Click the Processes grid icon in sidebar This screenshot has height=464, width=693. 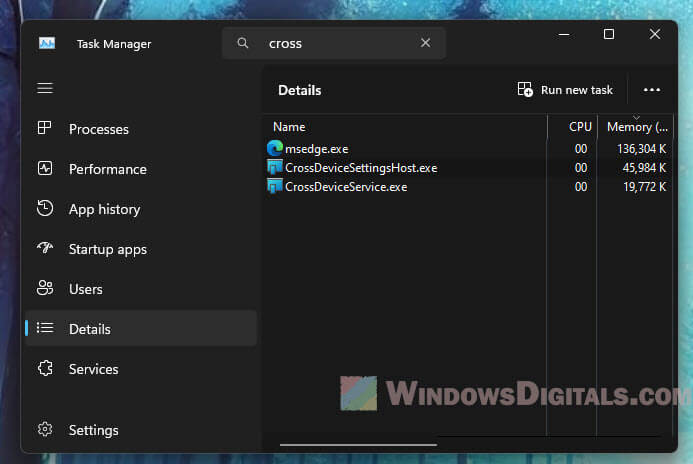click(x=45, y=128)
